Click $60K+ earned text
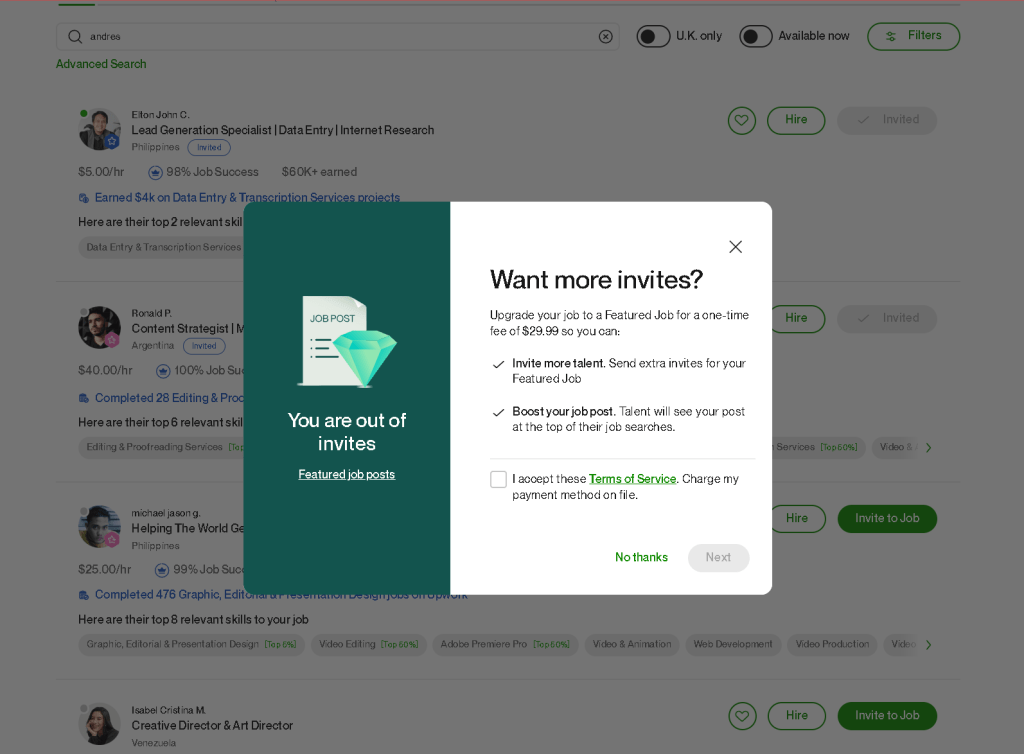 319,172
